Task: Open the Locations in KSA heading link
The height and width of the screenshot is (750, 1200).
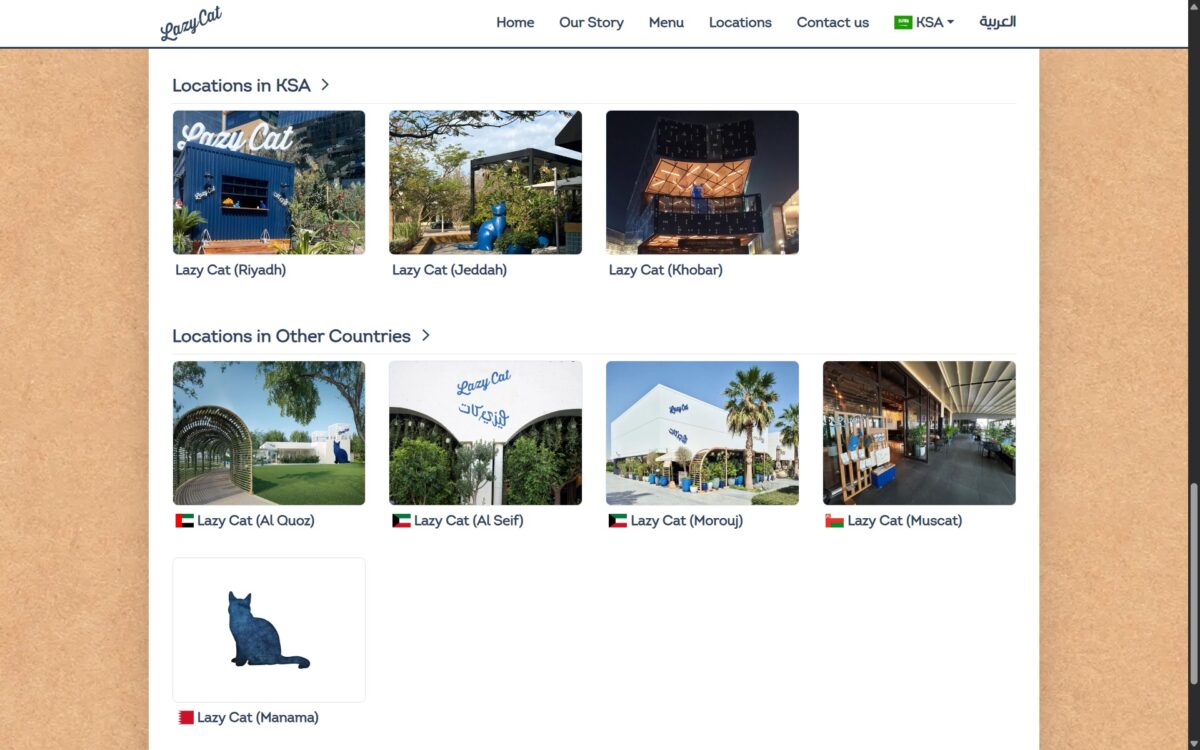Action: 241,85
